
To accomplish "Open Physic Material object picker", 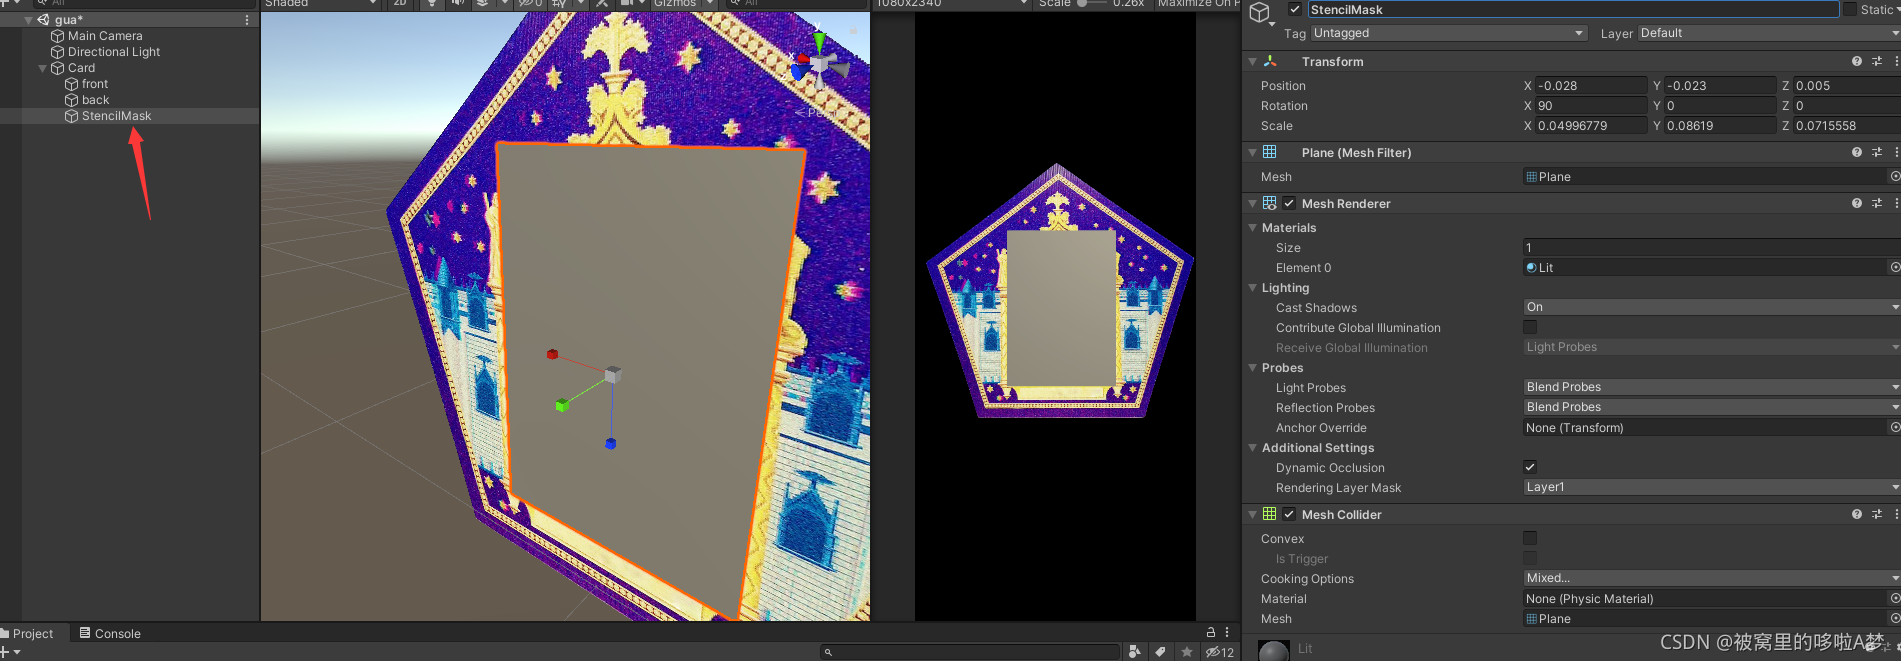I will (1894, 598).
